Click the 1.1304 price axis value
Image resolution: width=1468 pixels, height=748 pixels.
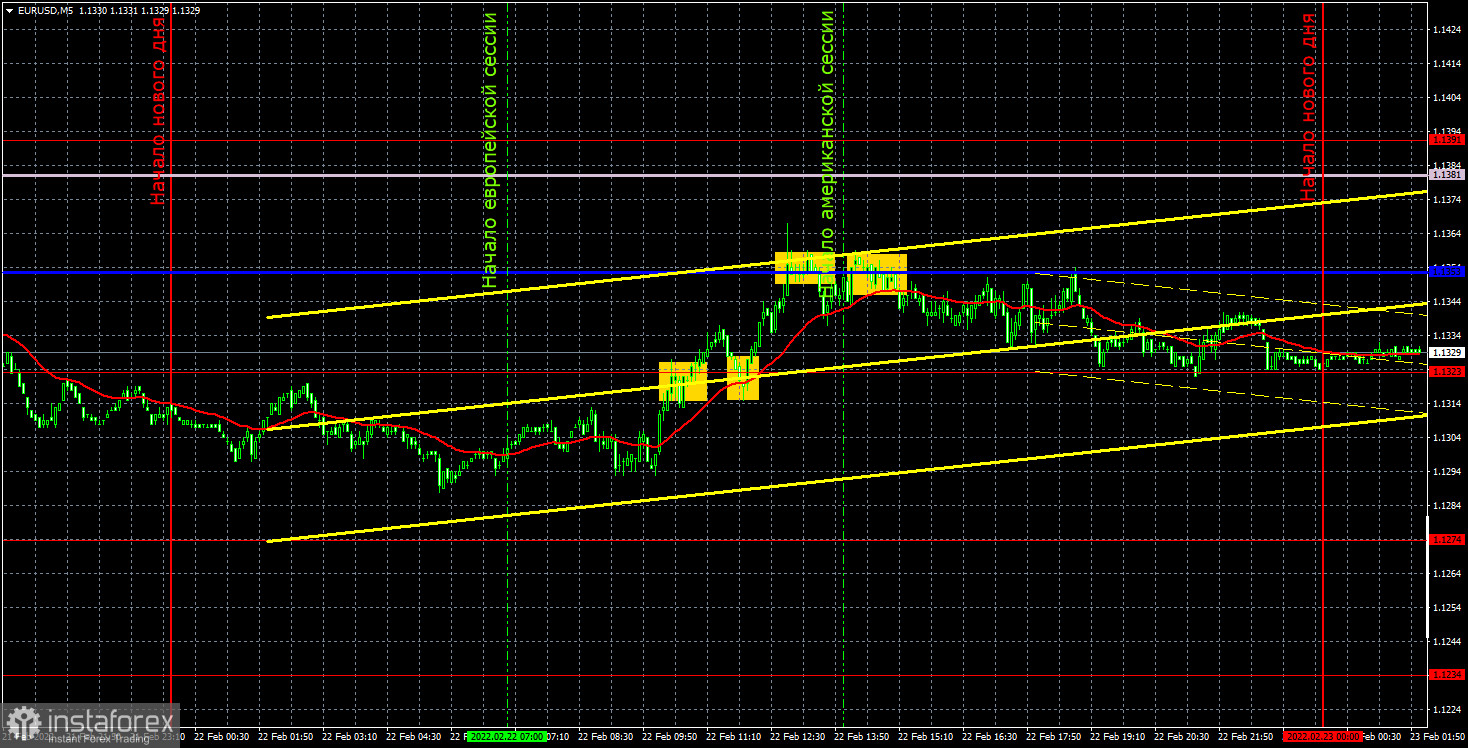[x=1447, y=438]
